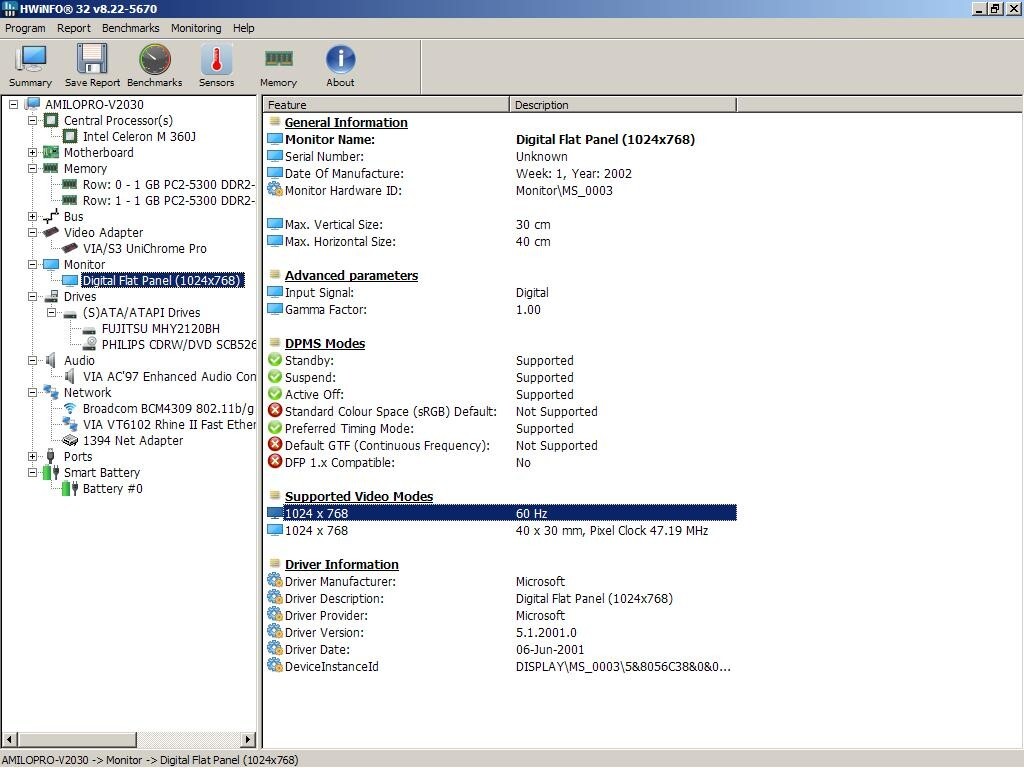Open the Program menu

click(x=25, y=28)
